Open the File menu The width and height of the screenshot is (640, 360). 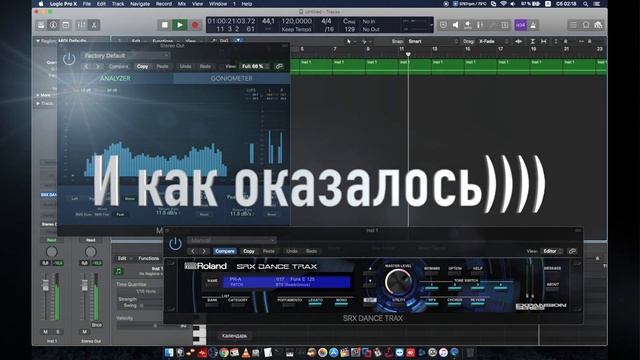coord(87,4)
